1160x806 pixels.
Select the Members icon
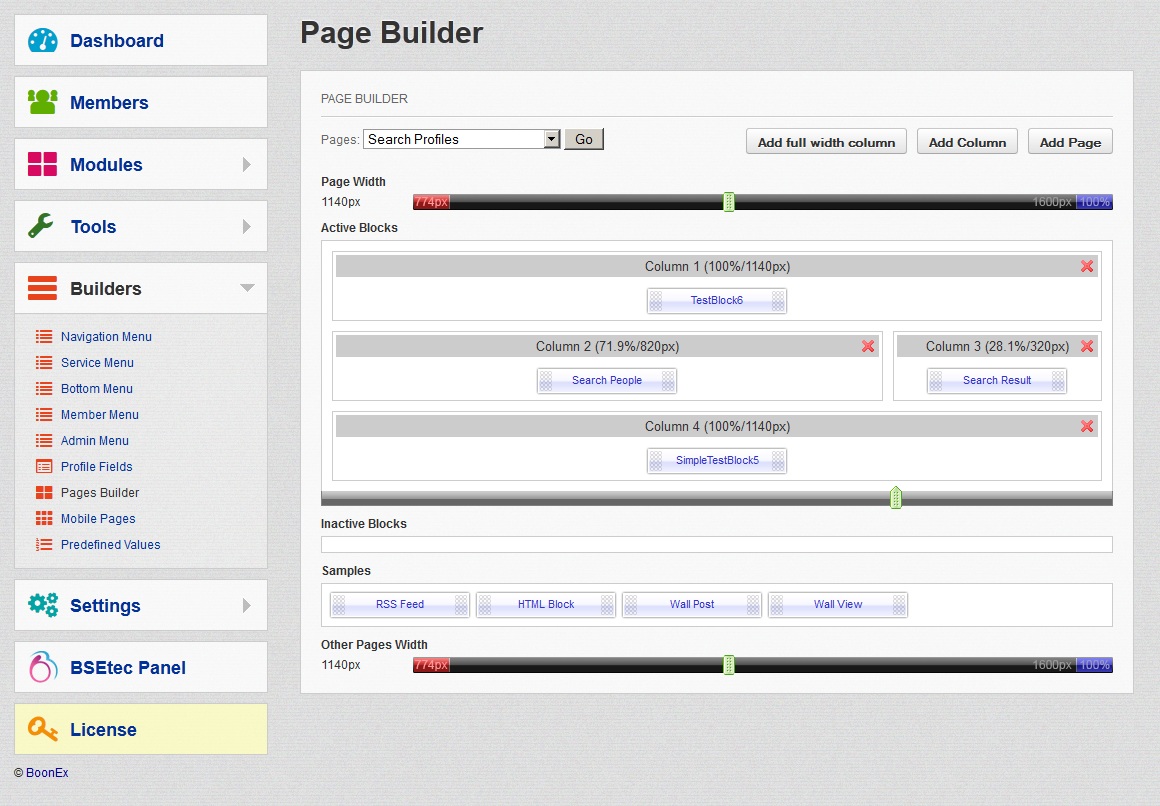tap(41, 101)
